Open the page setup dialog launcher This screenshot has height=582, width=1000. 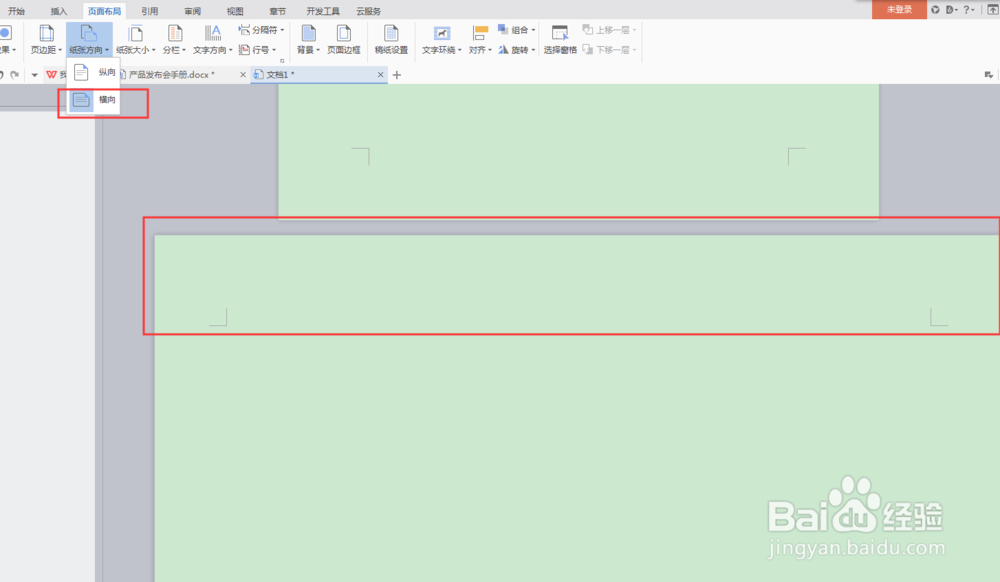tap(282, 61)
